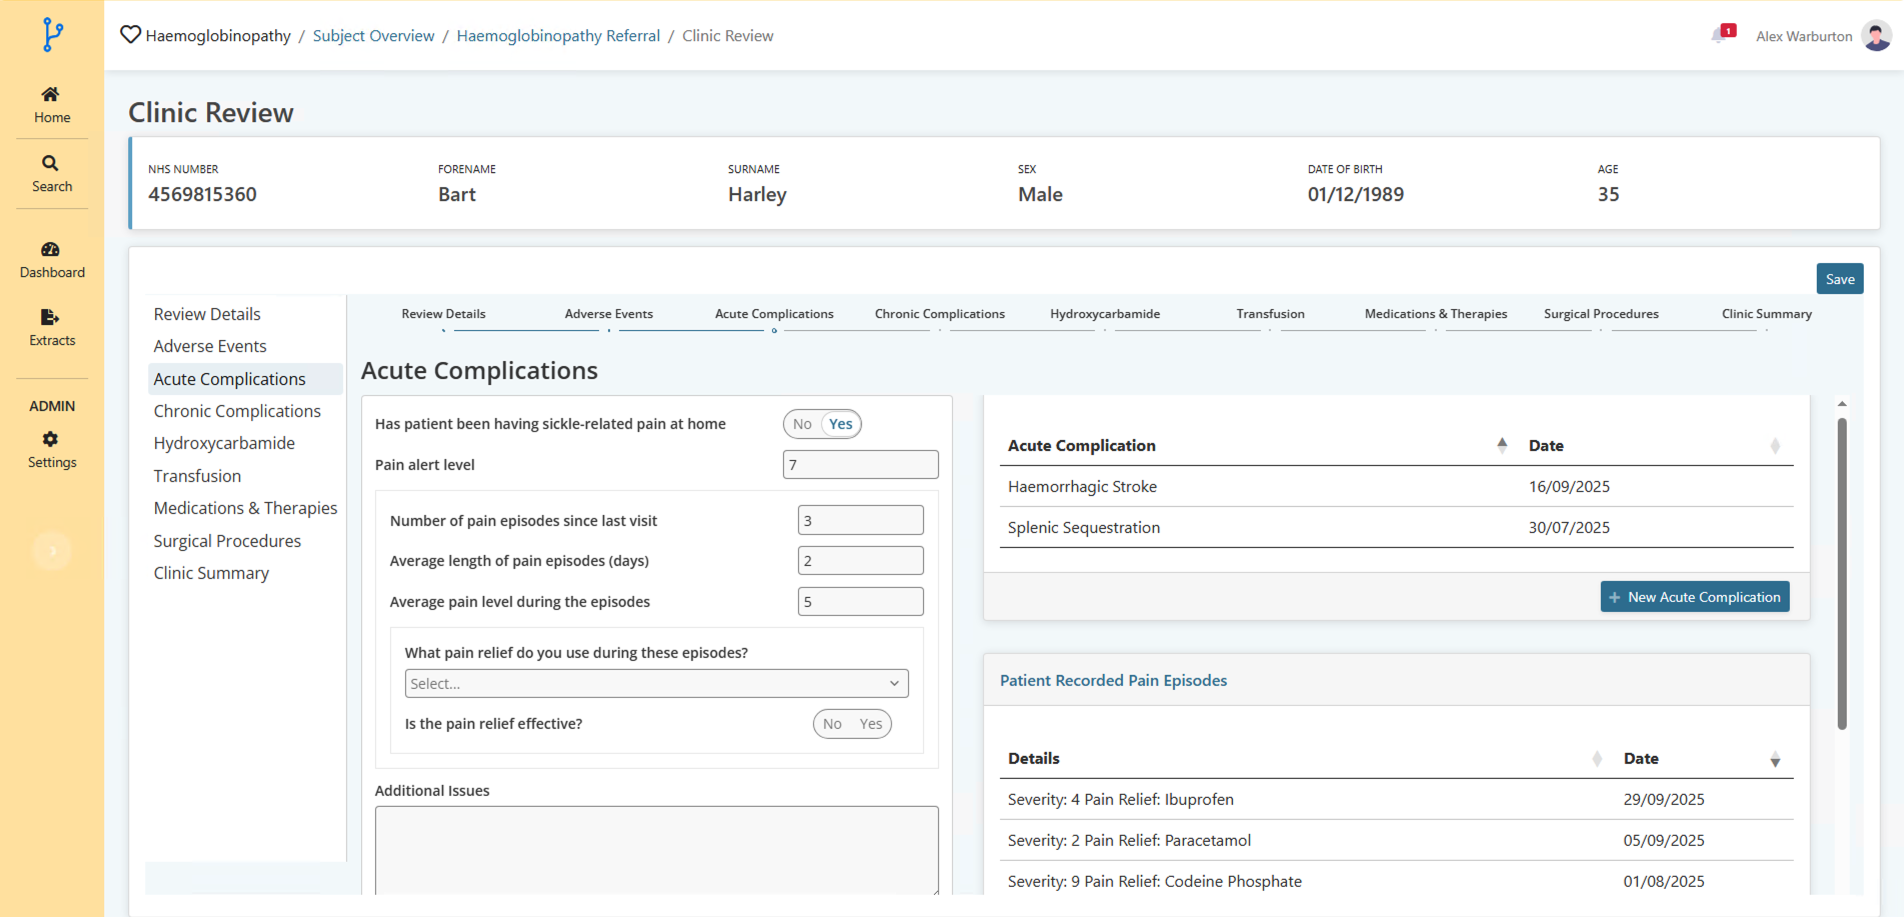Mark pain relief effective as Yes

coord(870,724)
